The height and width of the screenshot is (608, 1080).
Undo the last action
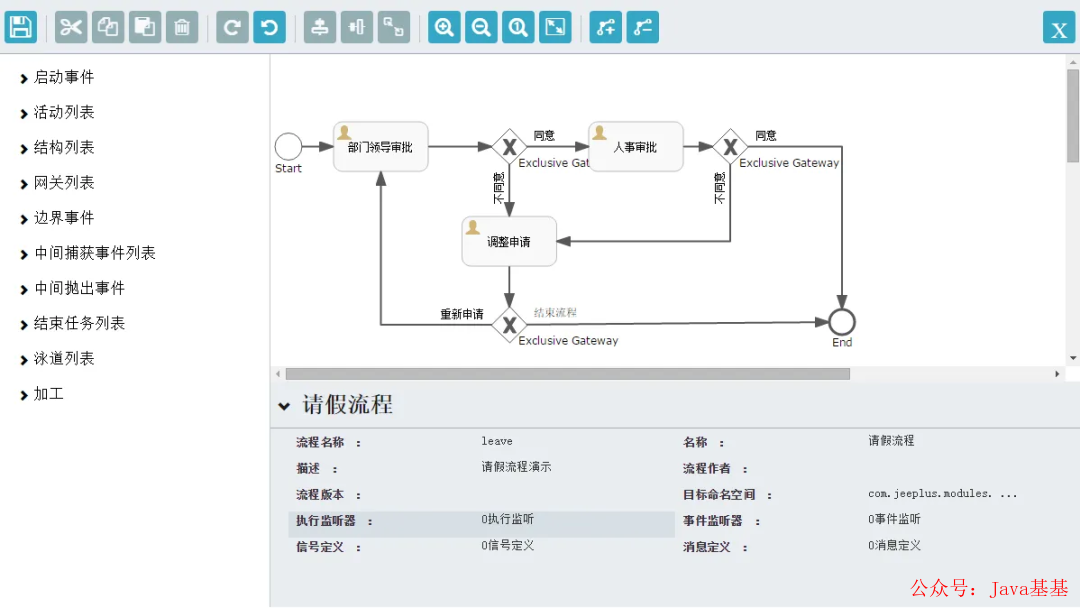coord(269,28)
